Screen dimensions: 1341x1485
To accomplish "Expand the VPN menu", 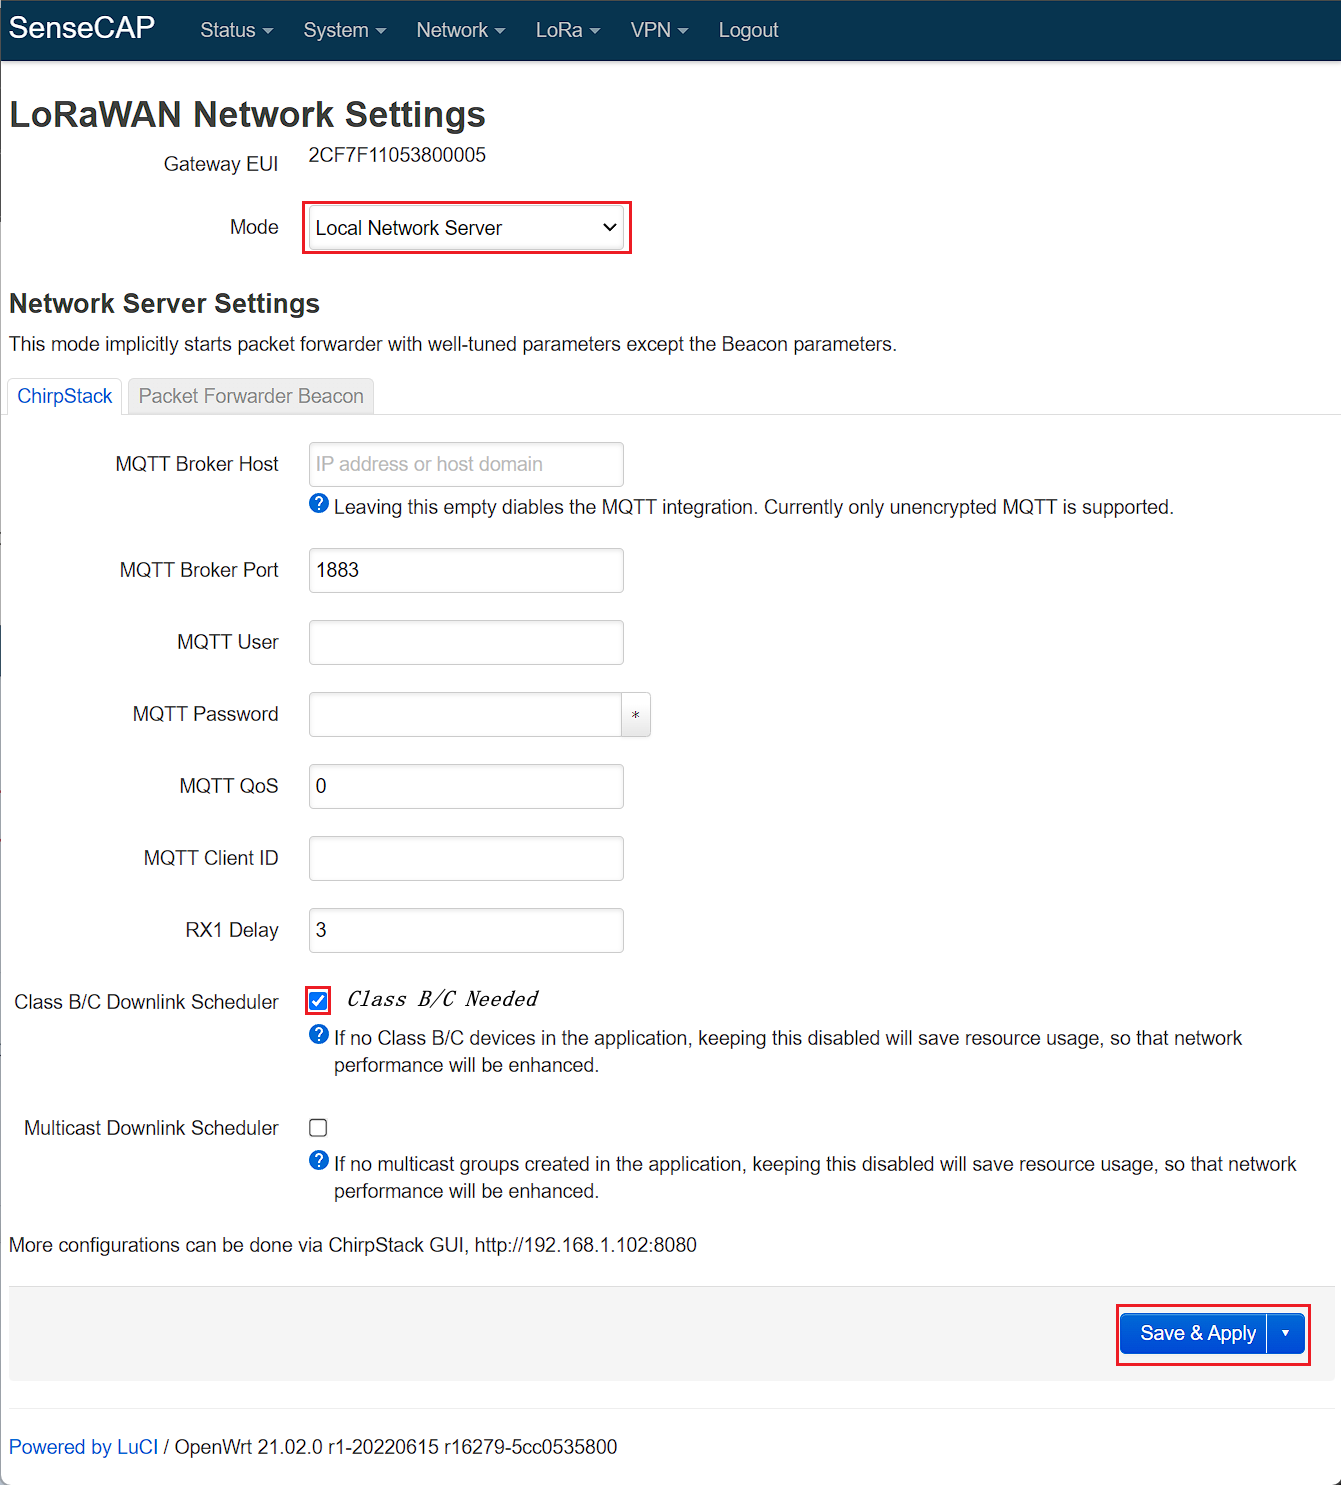I will click(x=659, y=30).
